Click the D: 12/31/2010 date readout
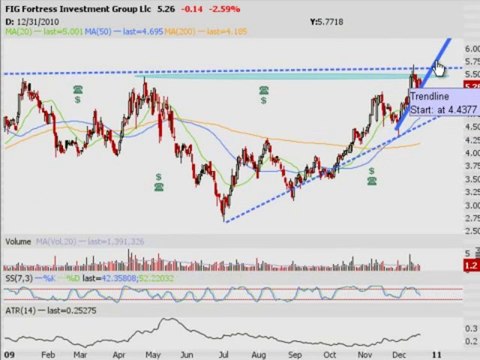480x360 pixels. 32,22
